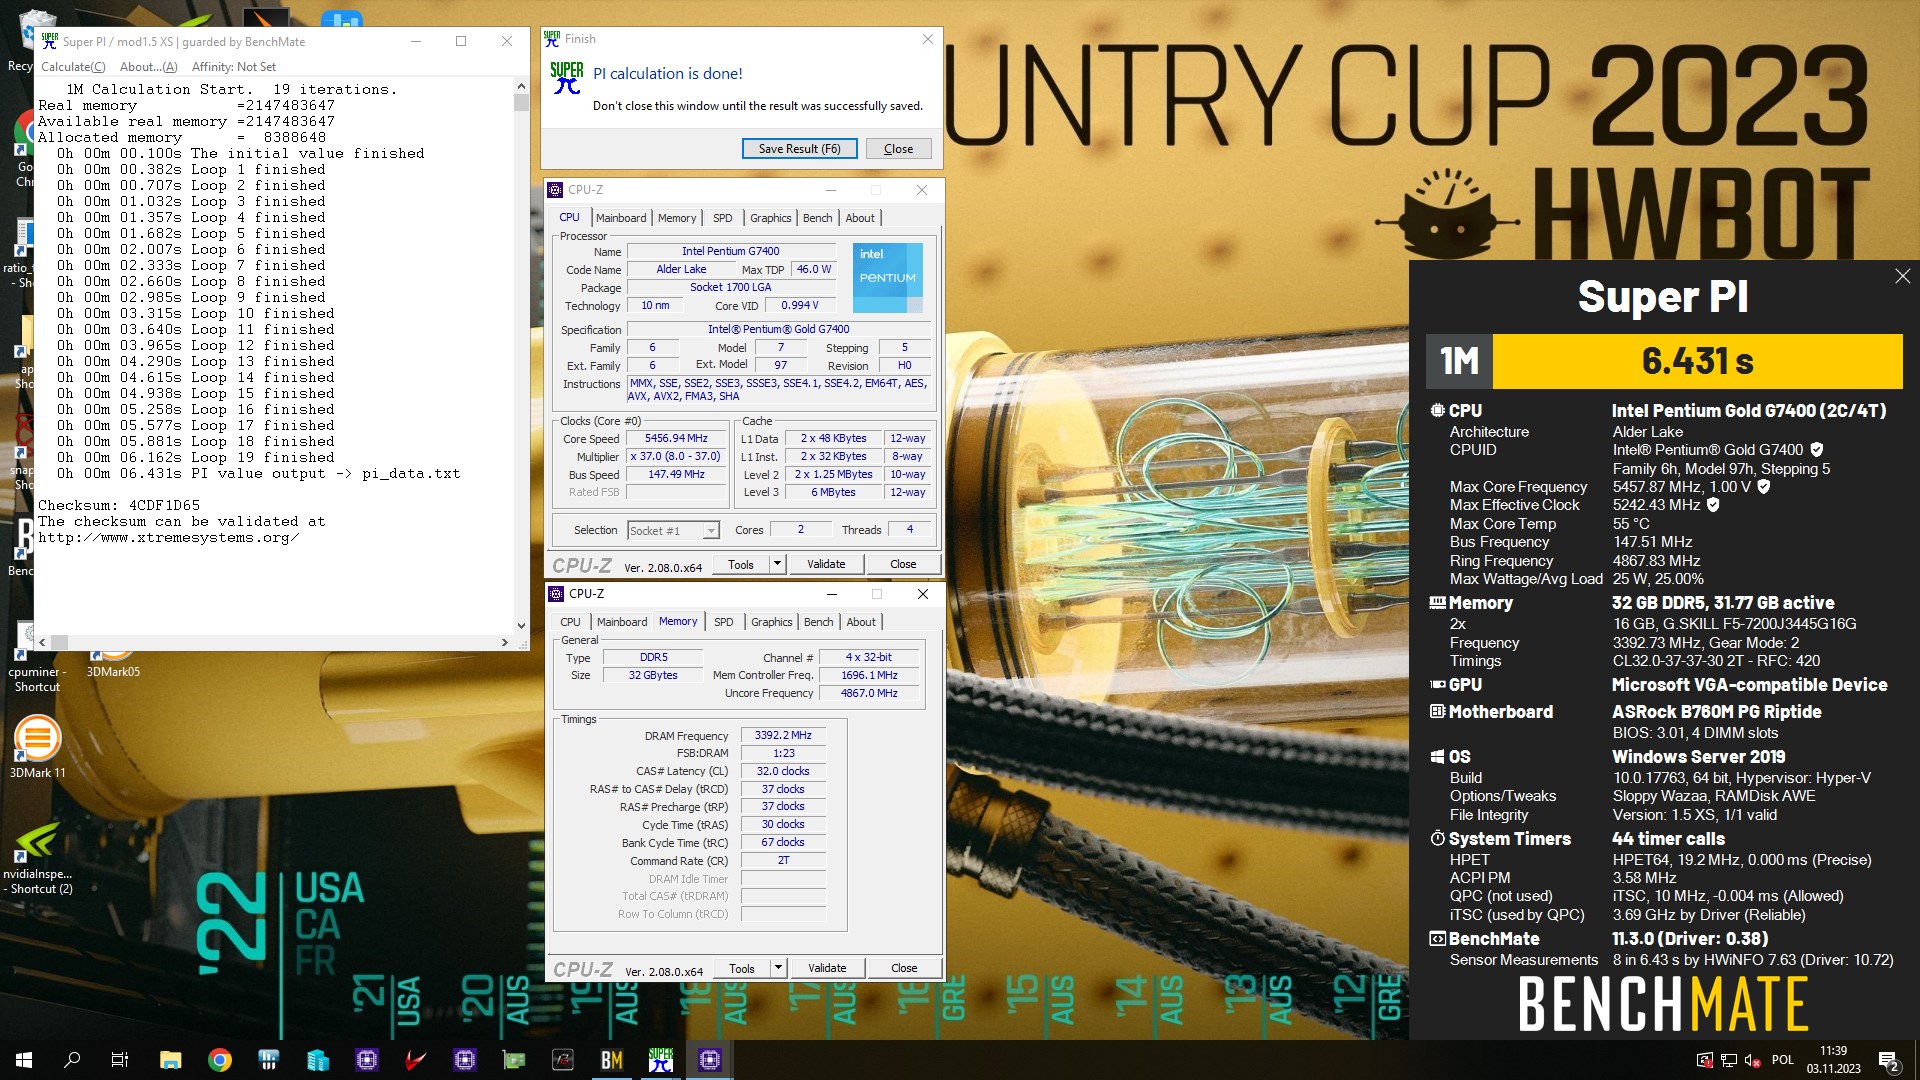The width and height of the screenshot is (1920, 1080).
Task: Click the DRAM Frequency 3392.2 MHz value
Action: click(783, 735)
